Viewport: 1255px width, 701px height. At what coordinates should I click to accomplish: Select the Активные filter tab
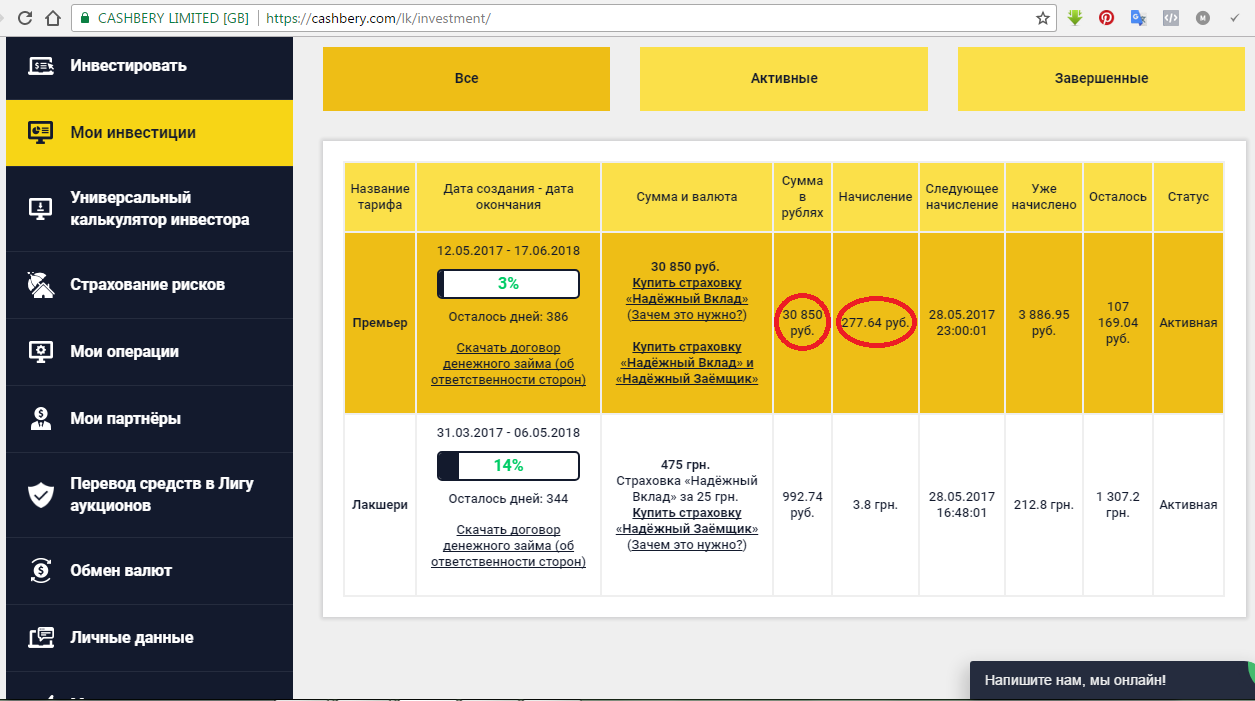[x=784, y=79]
